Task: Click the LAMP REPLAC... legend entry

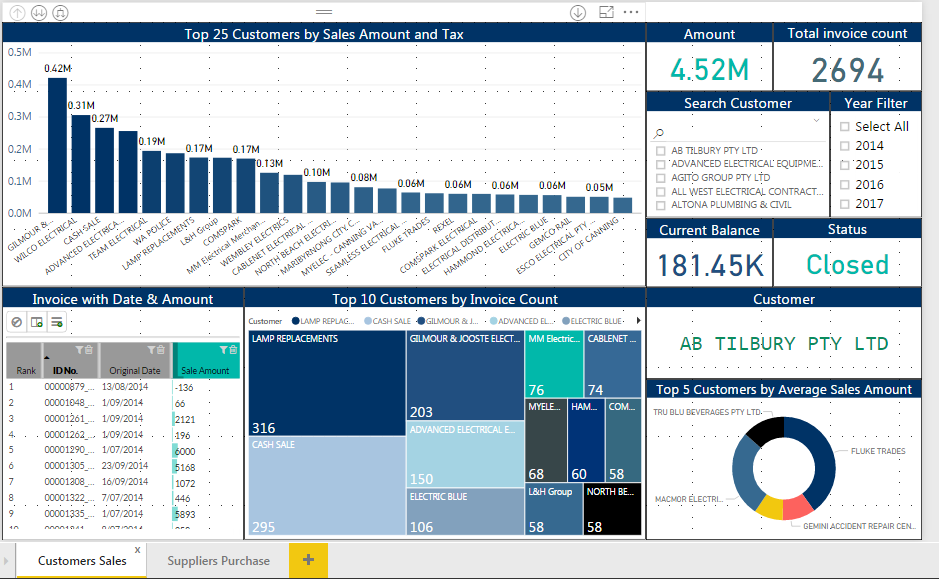Action: 323,321
